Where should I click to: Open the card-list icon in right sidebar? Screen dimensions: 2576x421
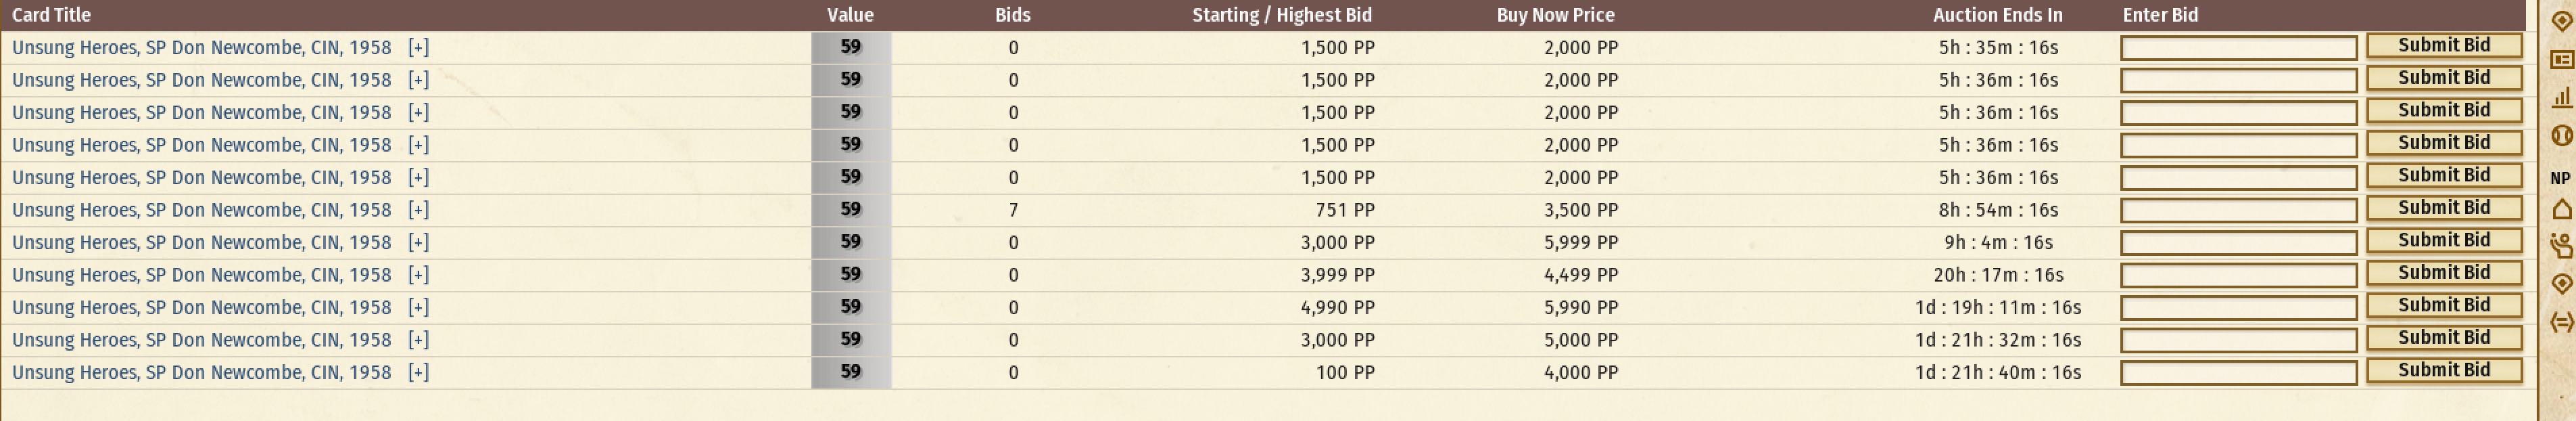pos(2562,59)
